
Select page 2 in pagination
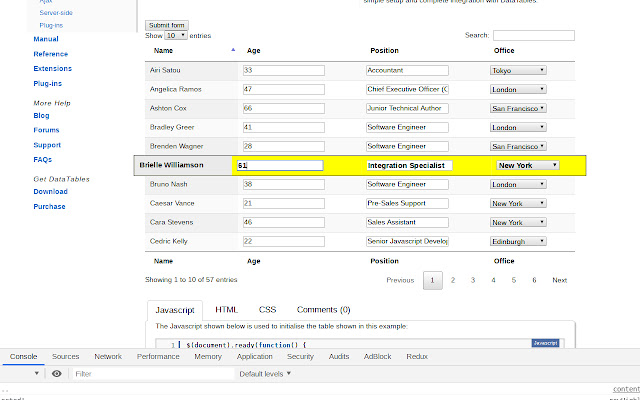[453, 280]
